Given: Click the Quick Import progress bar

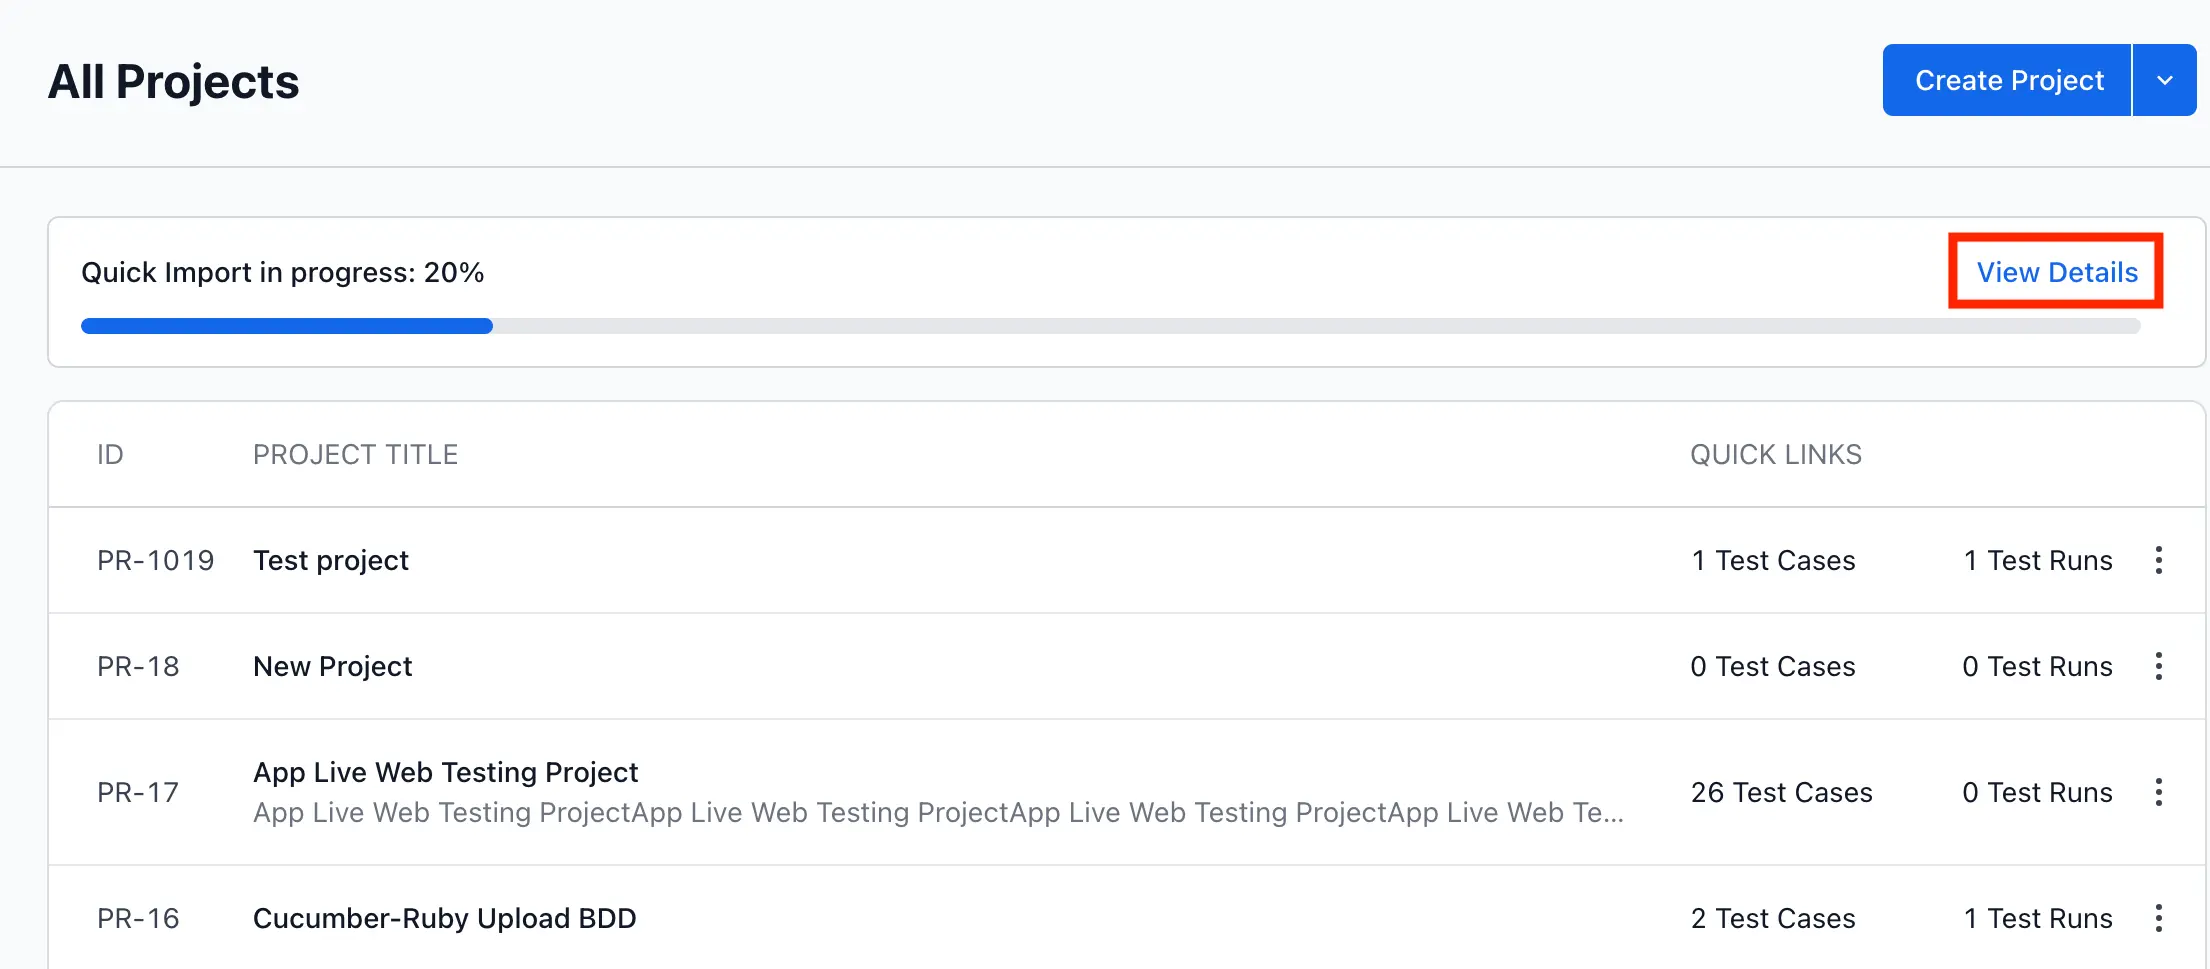Looking at the screenshot, I should (1110, 326).
